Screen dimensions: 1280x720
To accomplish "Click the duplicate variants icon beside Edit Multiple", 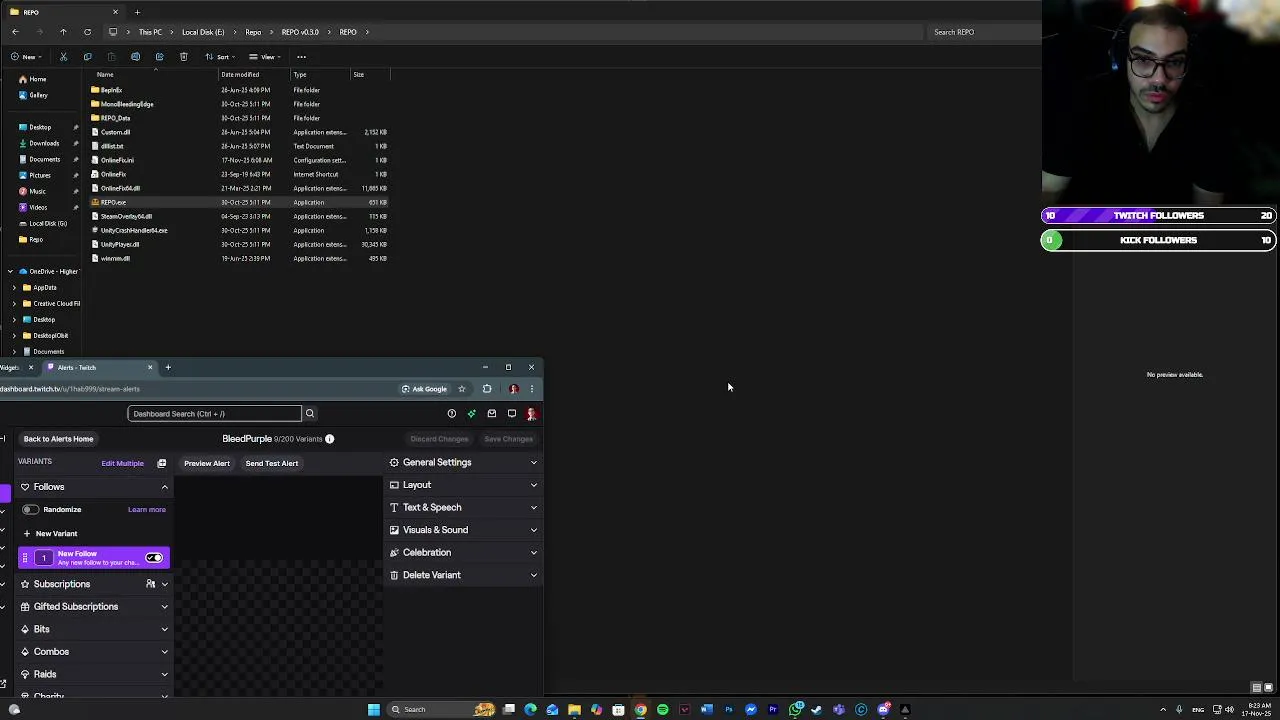I will pos(161,463).
